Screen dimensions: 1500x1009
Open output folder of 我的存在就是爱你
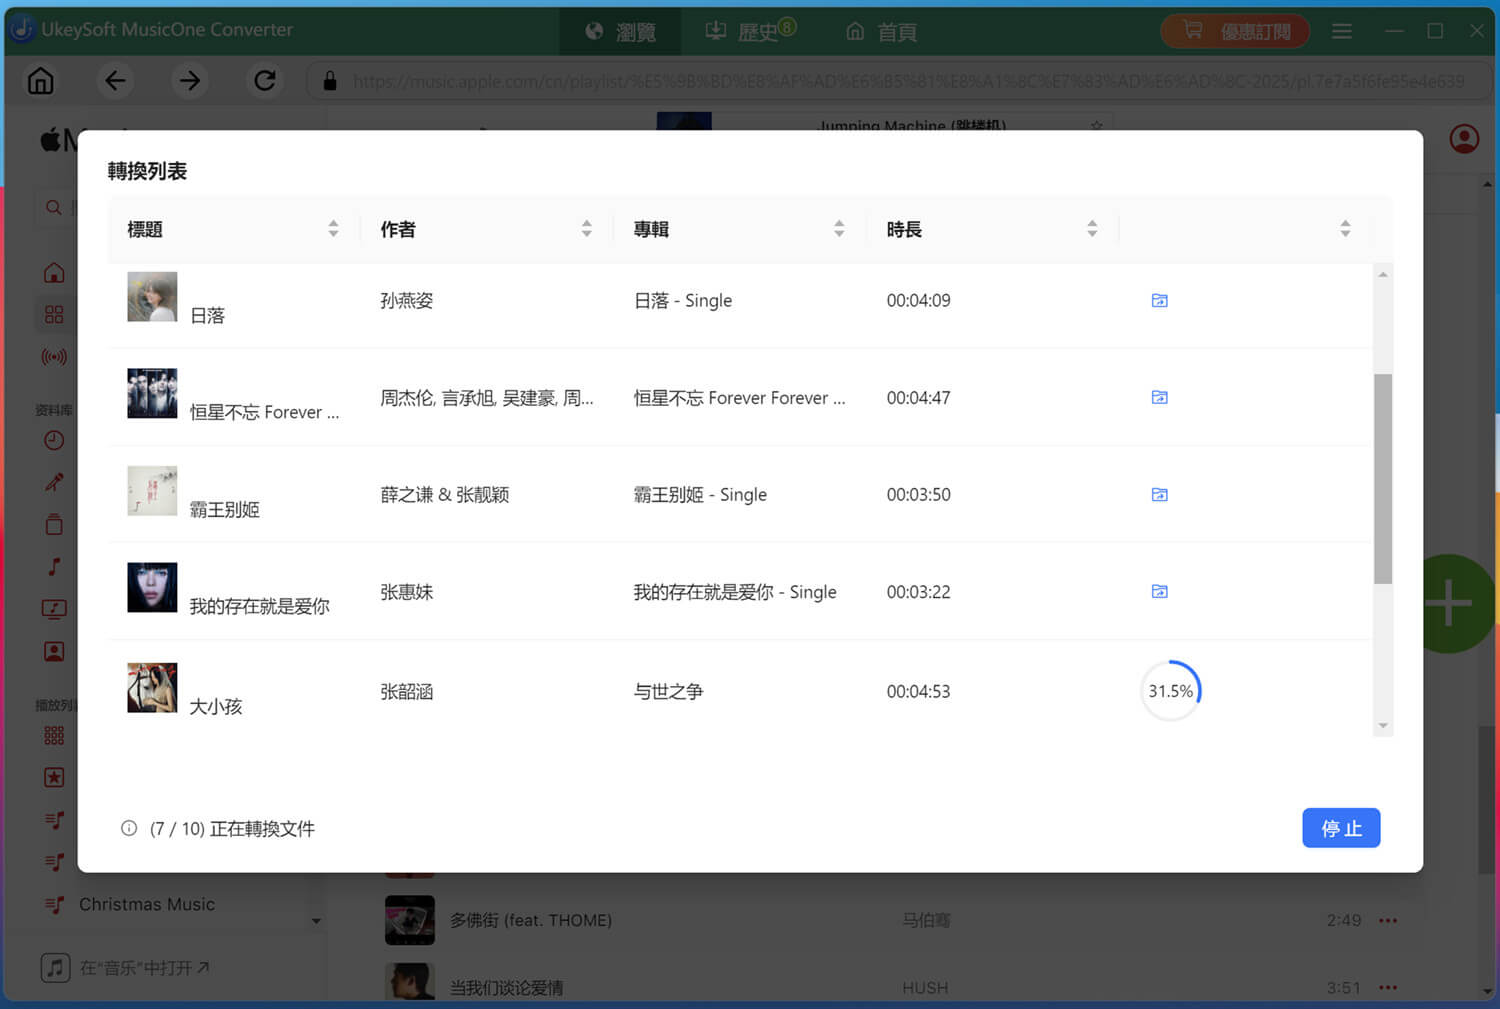click(1159, 591)
